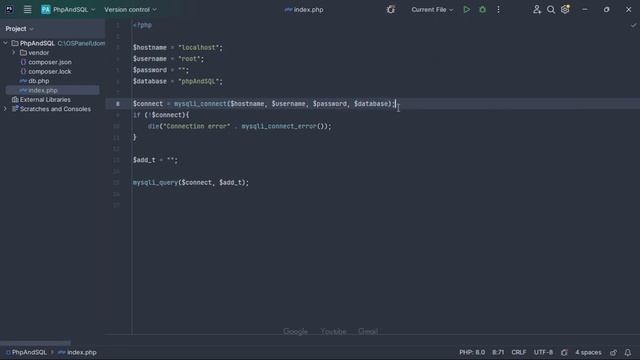This screenshot has width=640, height=360.
Task: Open db.php in the project tree
Action: pyautogui.click(x=38, y=81)
